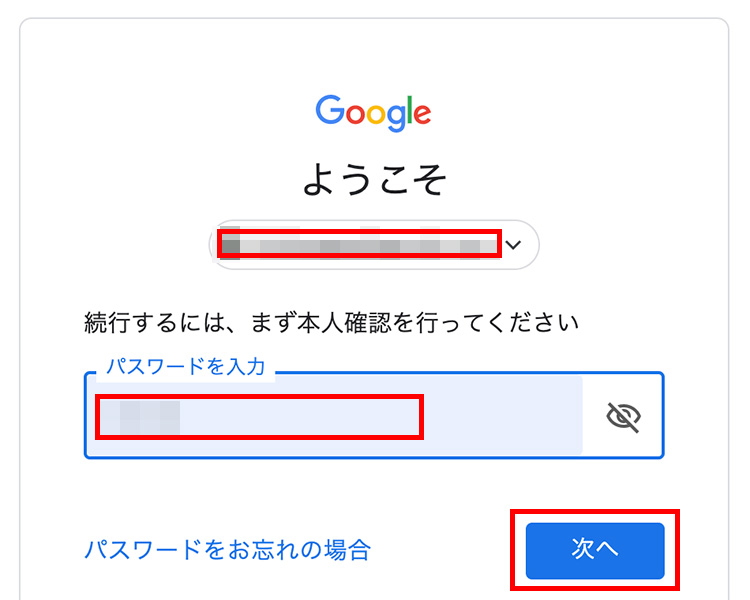Click the blue lowercase g in Google logo
The height and width of the screenshot is (600, 750).
pos(397,118)
